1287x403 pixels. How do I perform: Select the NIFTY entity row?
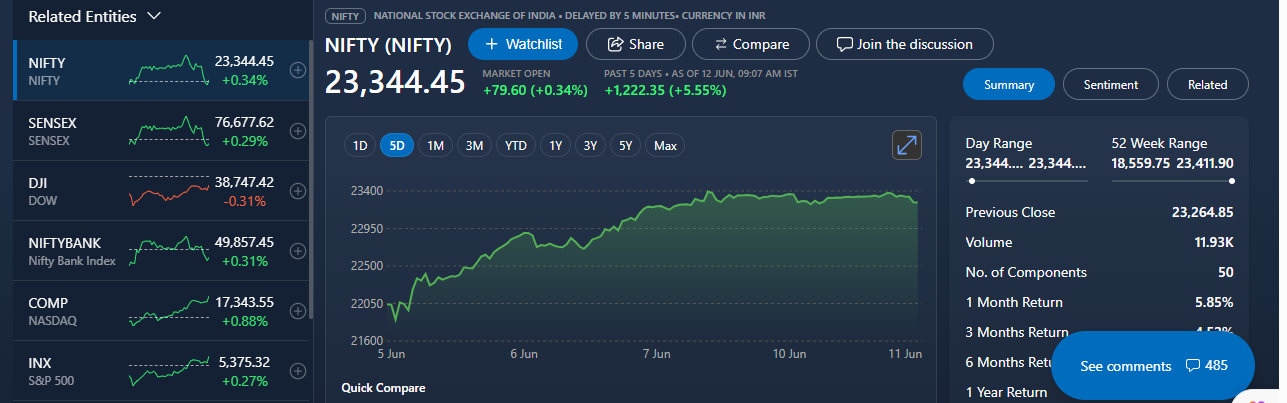click(163, 70)
